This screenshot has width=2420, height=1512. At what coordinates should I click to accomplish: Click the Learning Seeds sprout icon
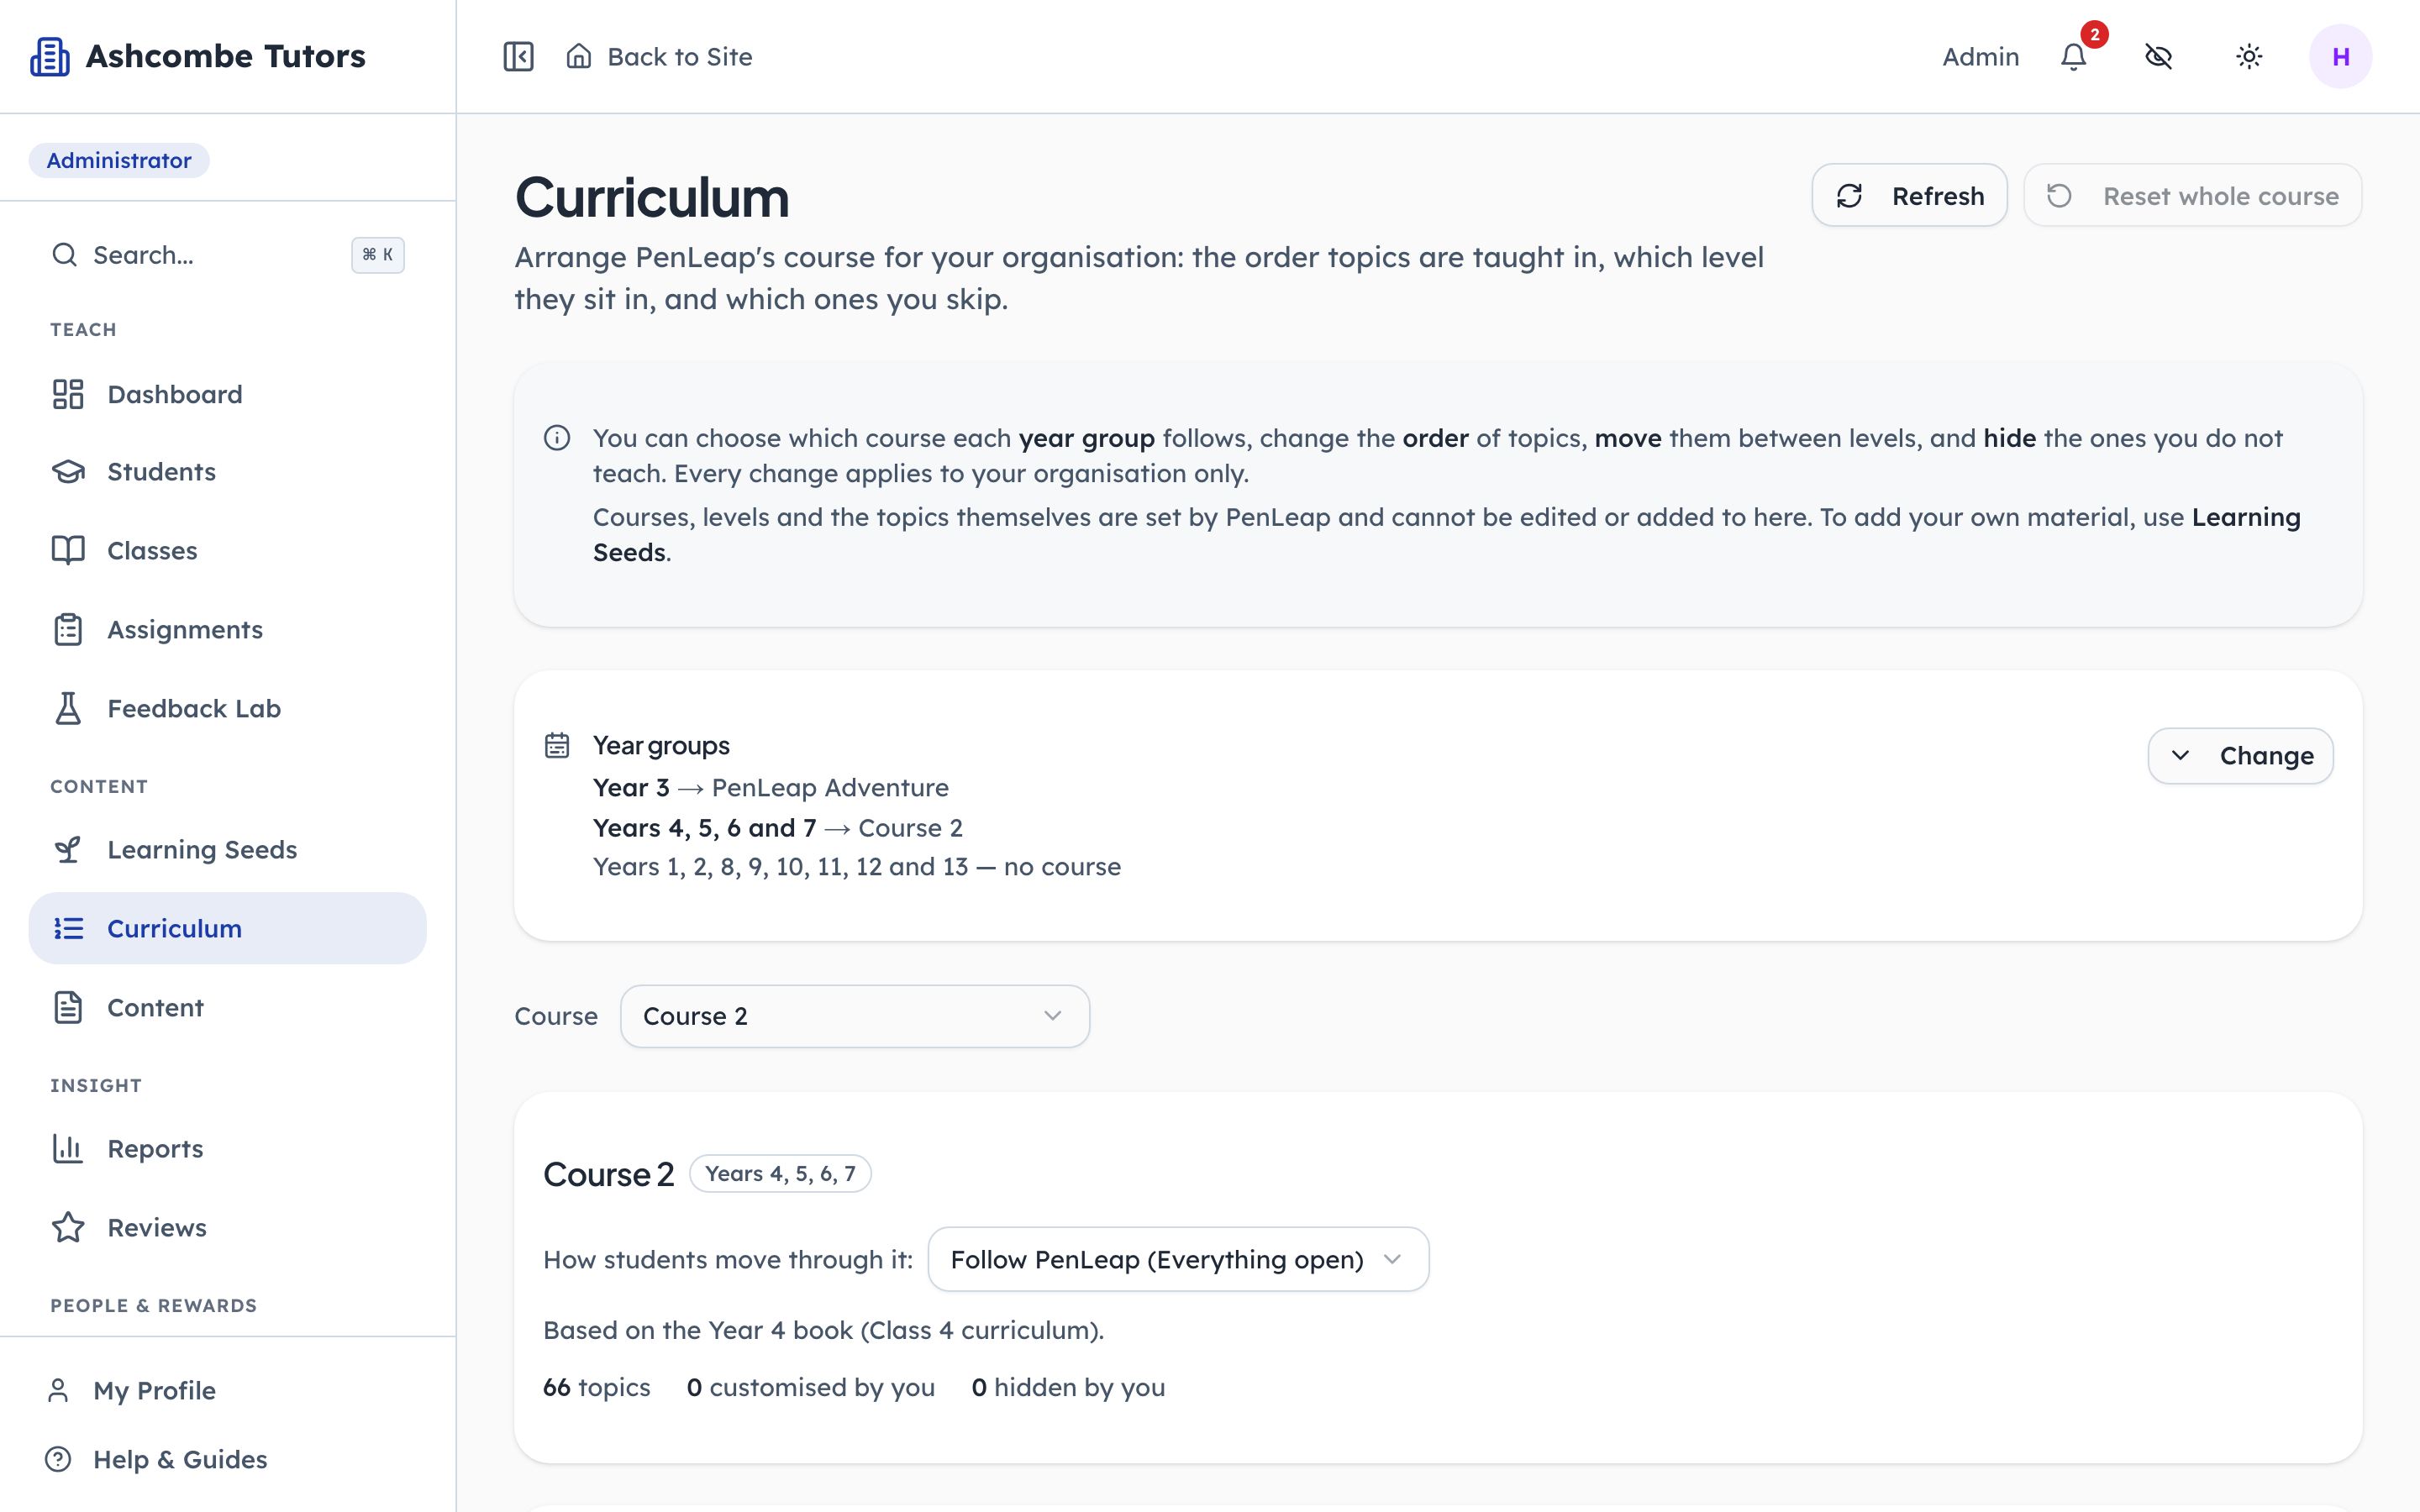click(x=68, y=849)
